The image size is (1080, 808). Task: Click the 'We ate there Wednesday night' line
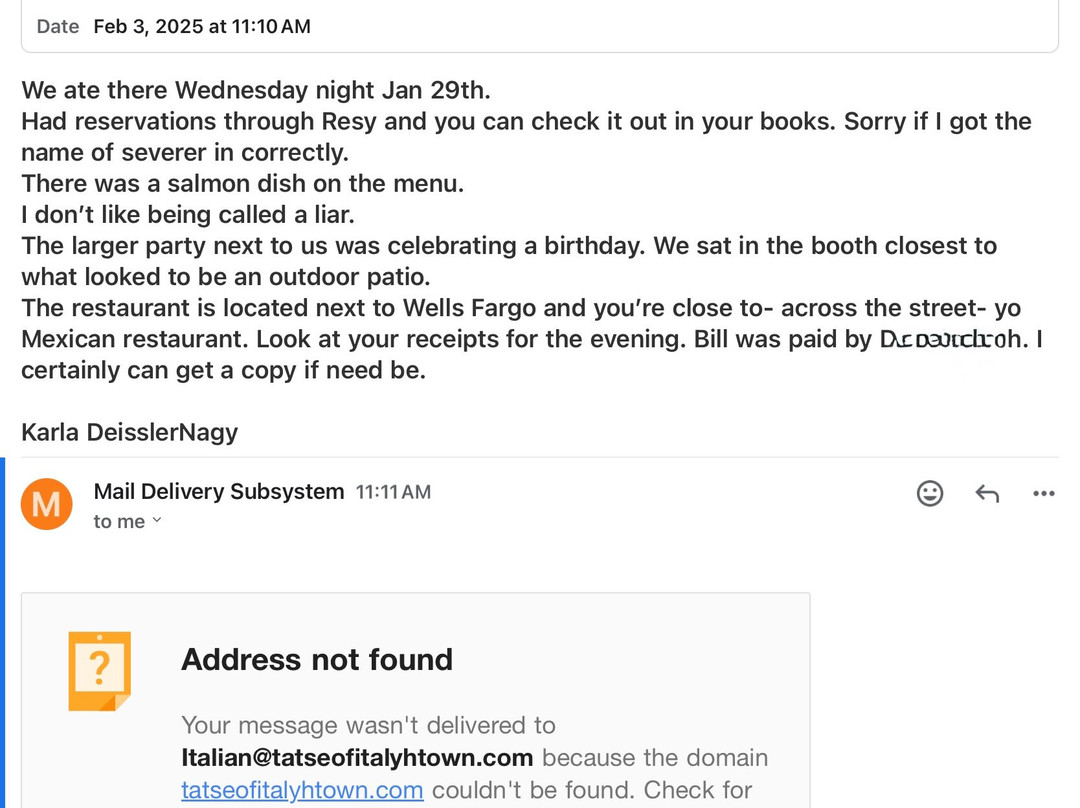[256, 90]
